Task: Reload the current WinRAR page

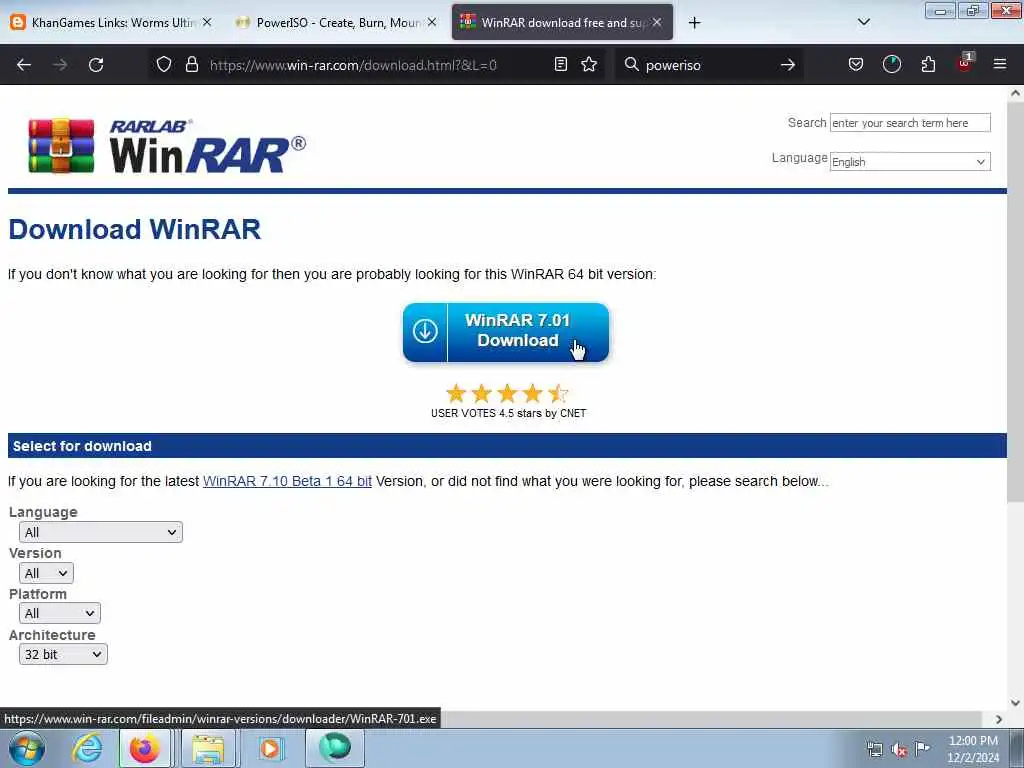Action: click(x=96, y=65)
